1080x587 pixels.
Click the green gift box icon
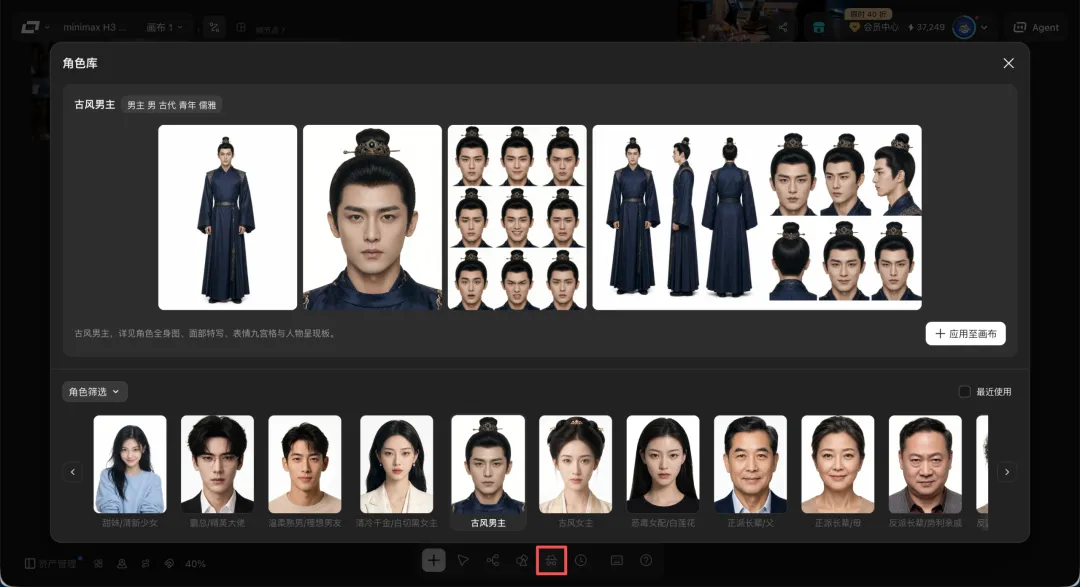(818, 28)
